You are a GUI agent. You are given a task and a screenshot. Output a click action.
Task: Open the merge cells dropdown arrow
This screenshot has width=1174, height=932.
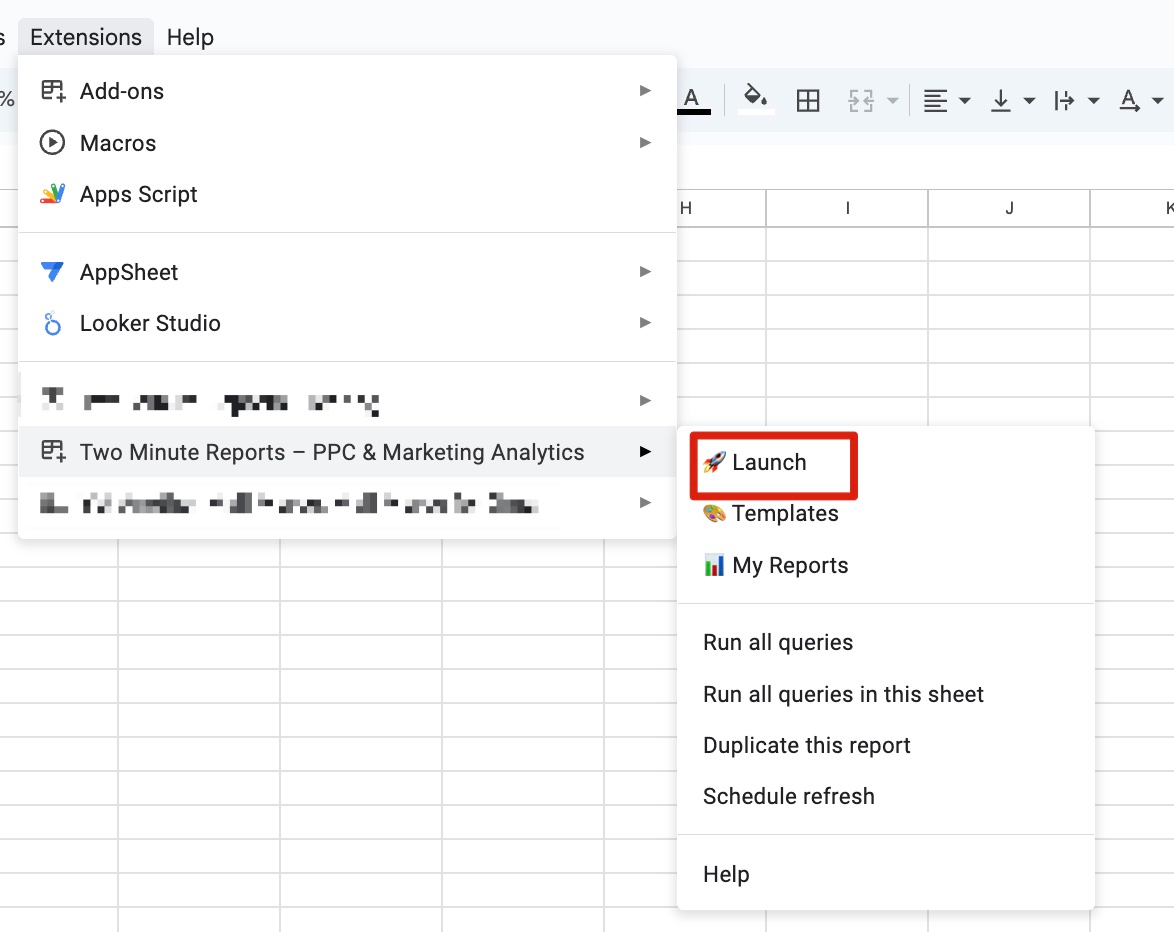[x=892, y=100]
